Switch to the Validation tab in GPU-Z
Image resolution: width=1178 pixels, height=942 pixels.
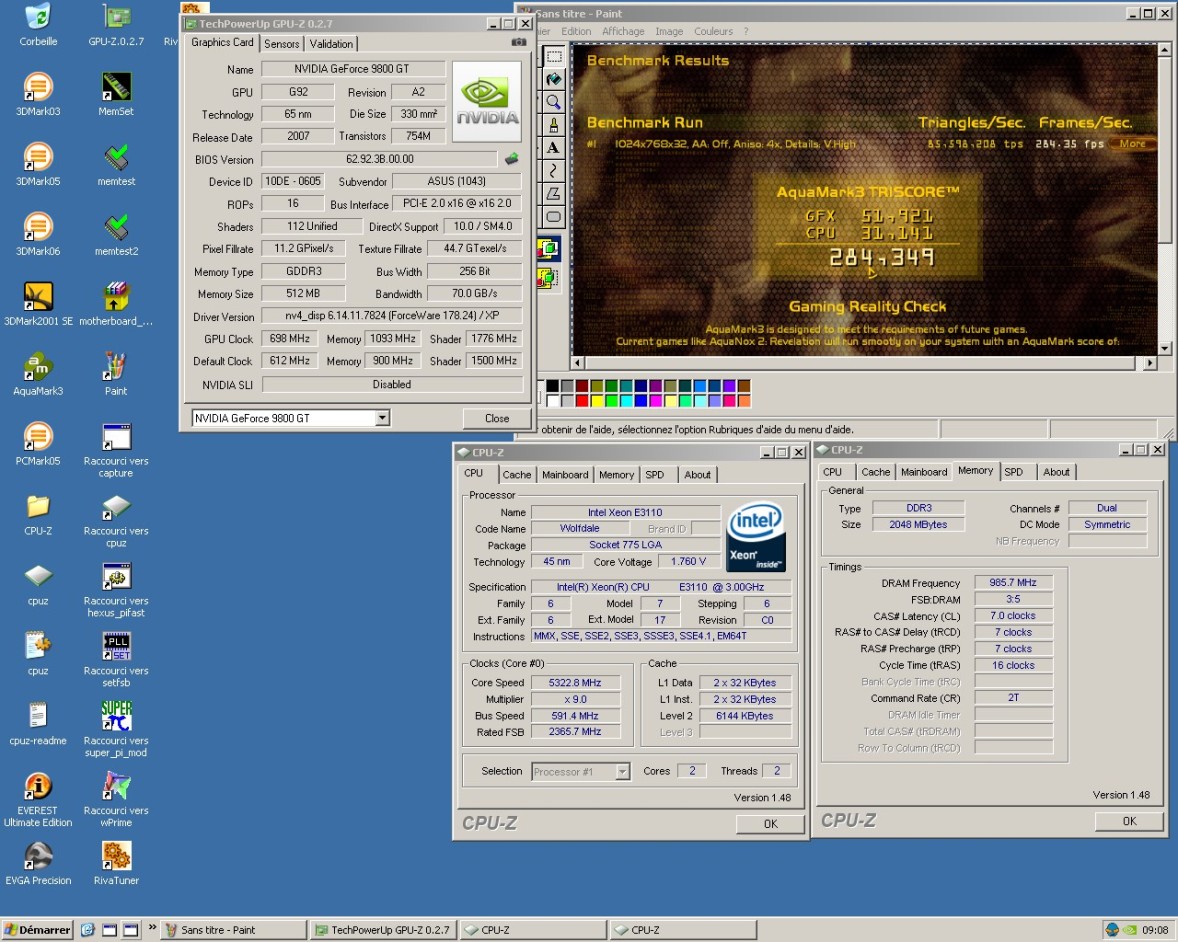pyautogui.click(x=331, y=44)
